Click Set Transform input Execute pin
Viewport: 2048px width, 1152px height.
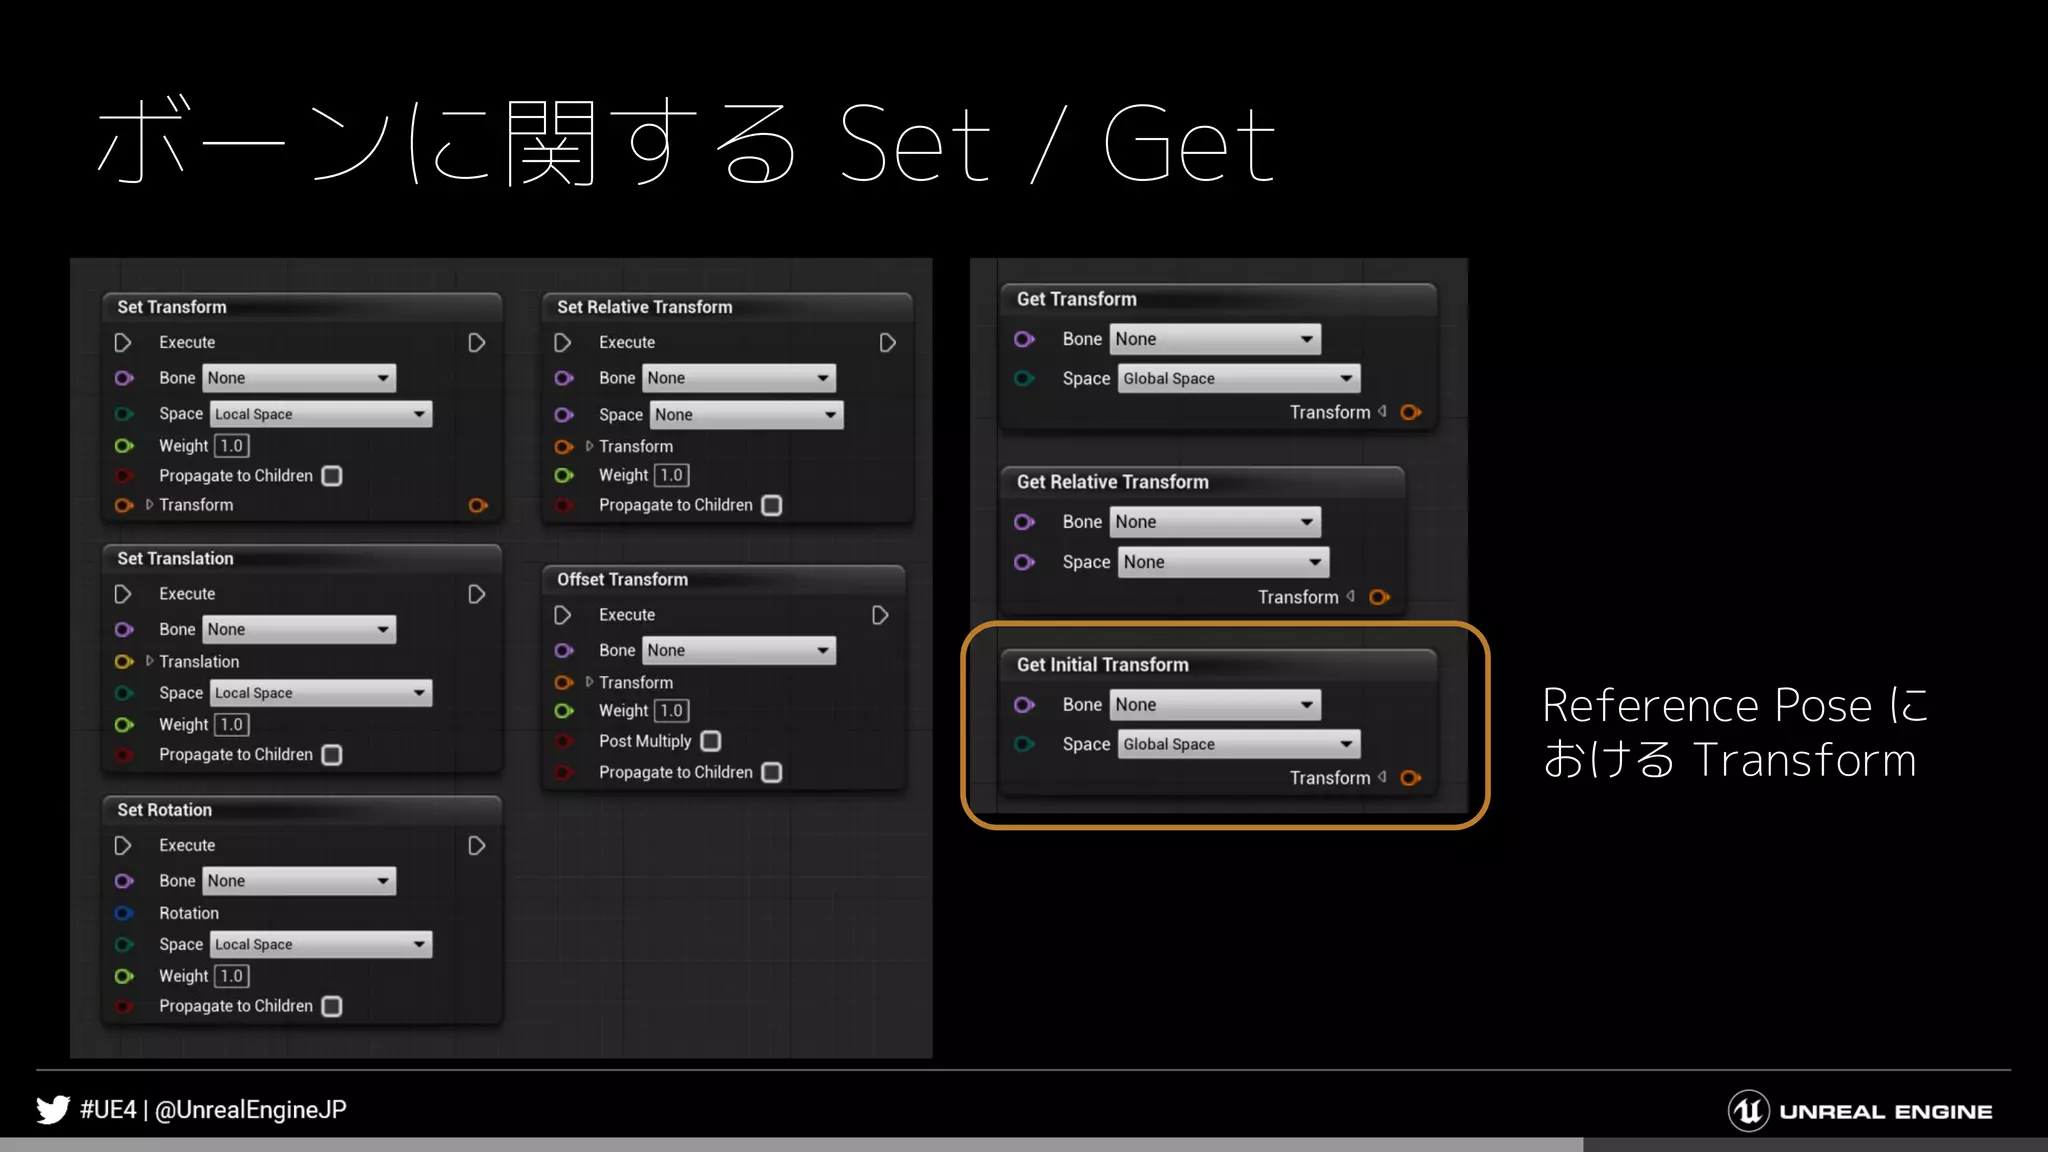(123, 343)
